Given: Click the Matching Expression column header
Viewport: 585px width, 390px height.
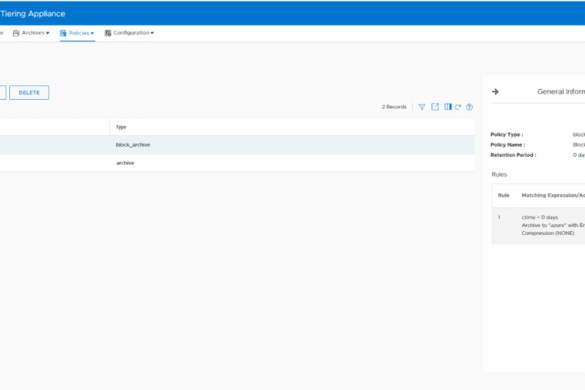Looking at the screenshot, I should [x=553, y=195].
